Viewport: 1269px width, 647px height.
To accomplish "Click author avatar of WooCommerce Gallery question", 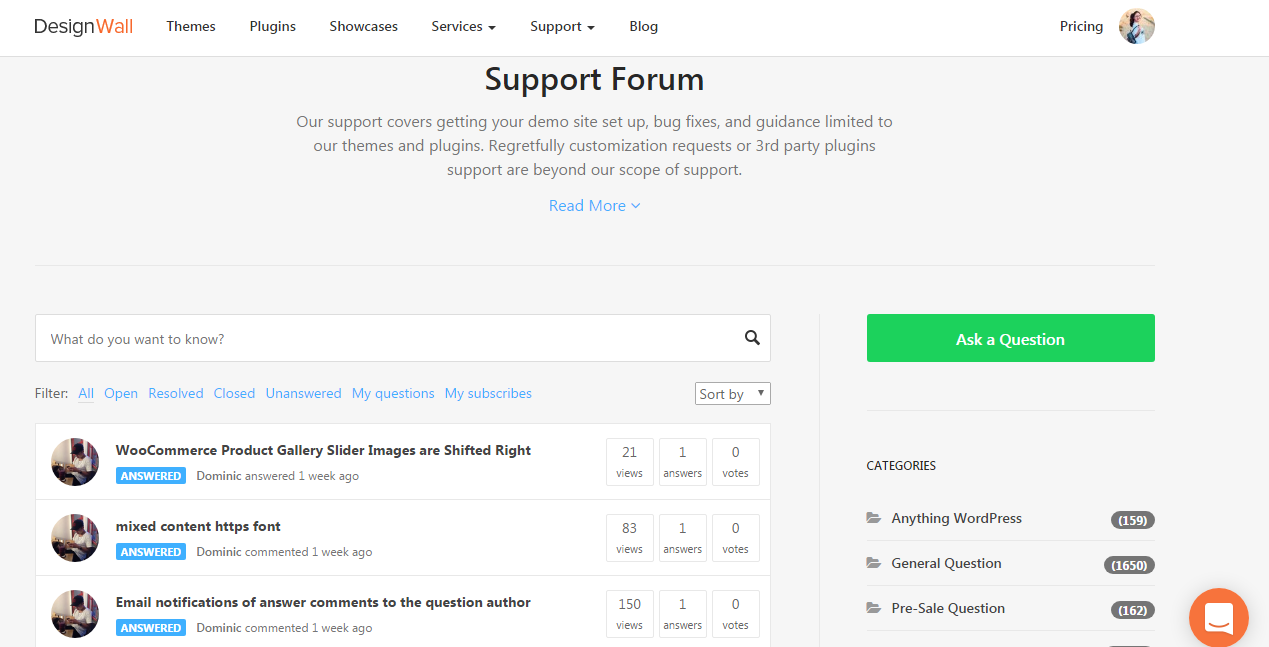I will point(75,462).
